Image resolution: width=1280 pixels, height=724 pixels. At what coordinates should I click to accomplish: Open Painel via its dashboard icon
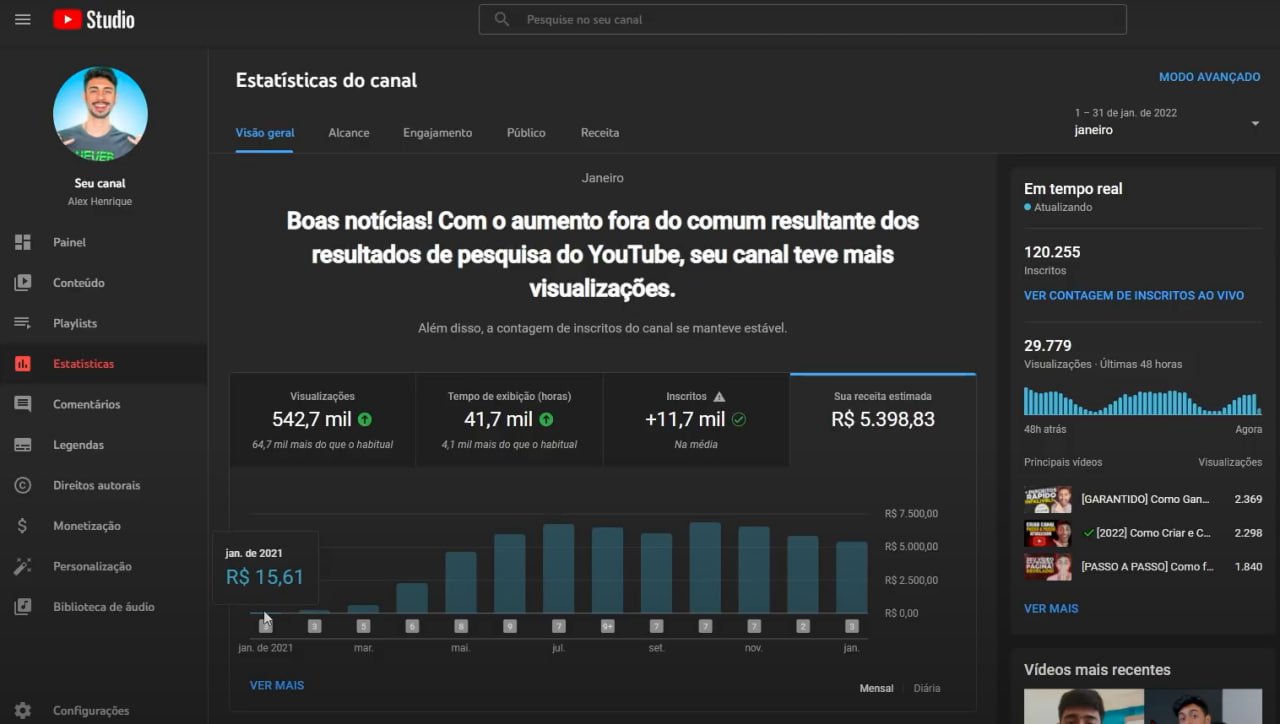tap(23, 242)
